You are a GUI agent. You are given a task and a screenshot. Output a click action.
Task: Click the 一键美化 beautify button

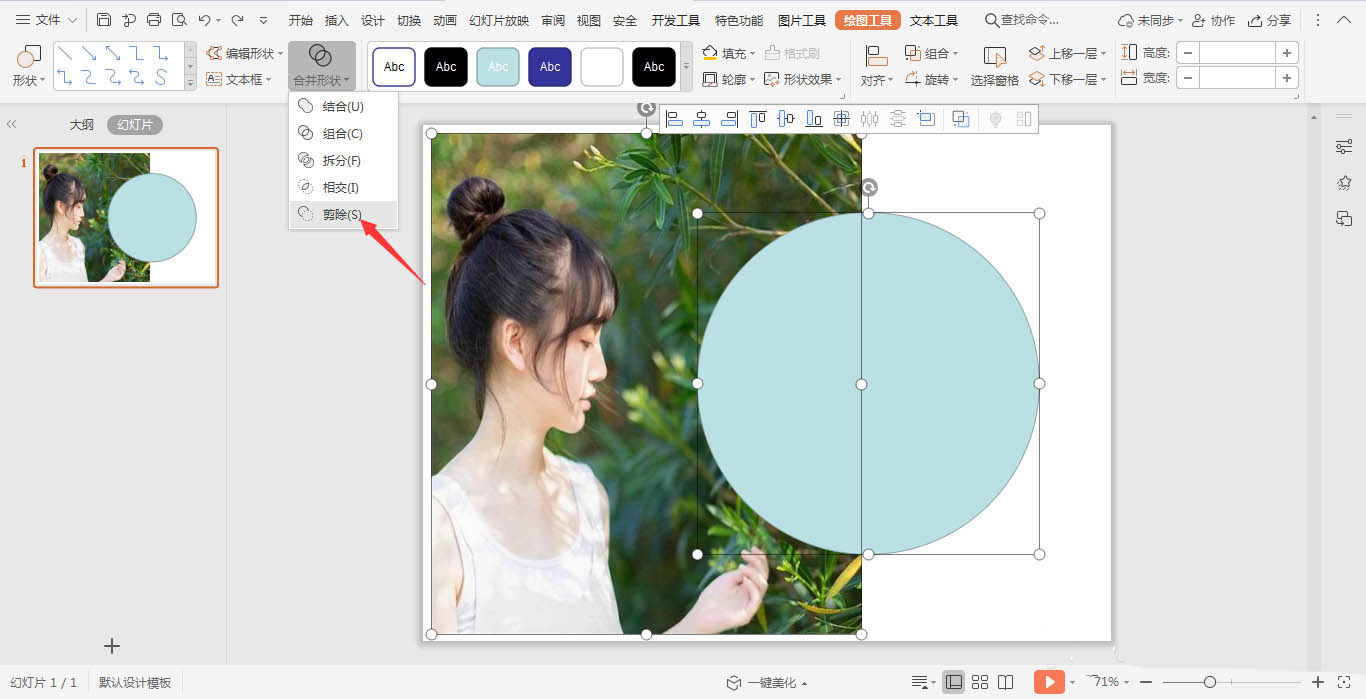[x=767, y=683]
